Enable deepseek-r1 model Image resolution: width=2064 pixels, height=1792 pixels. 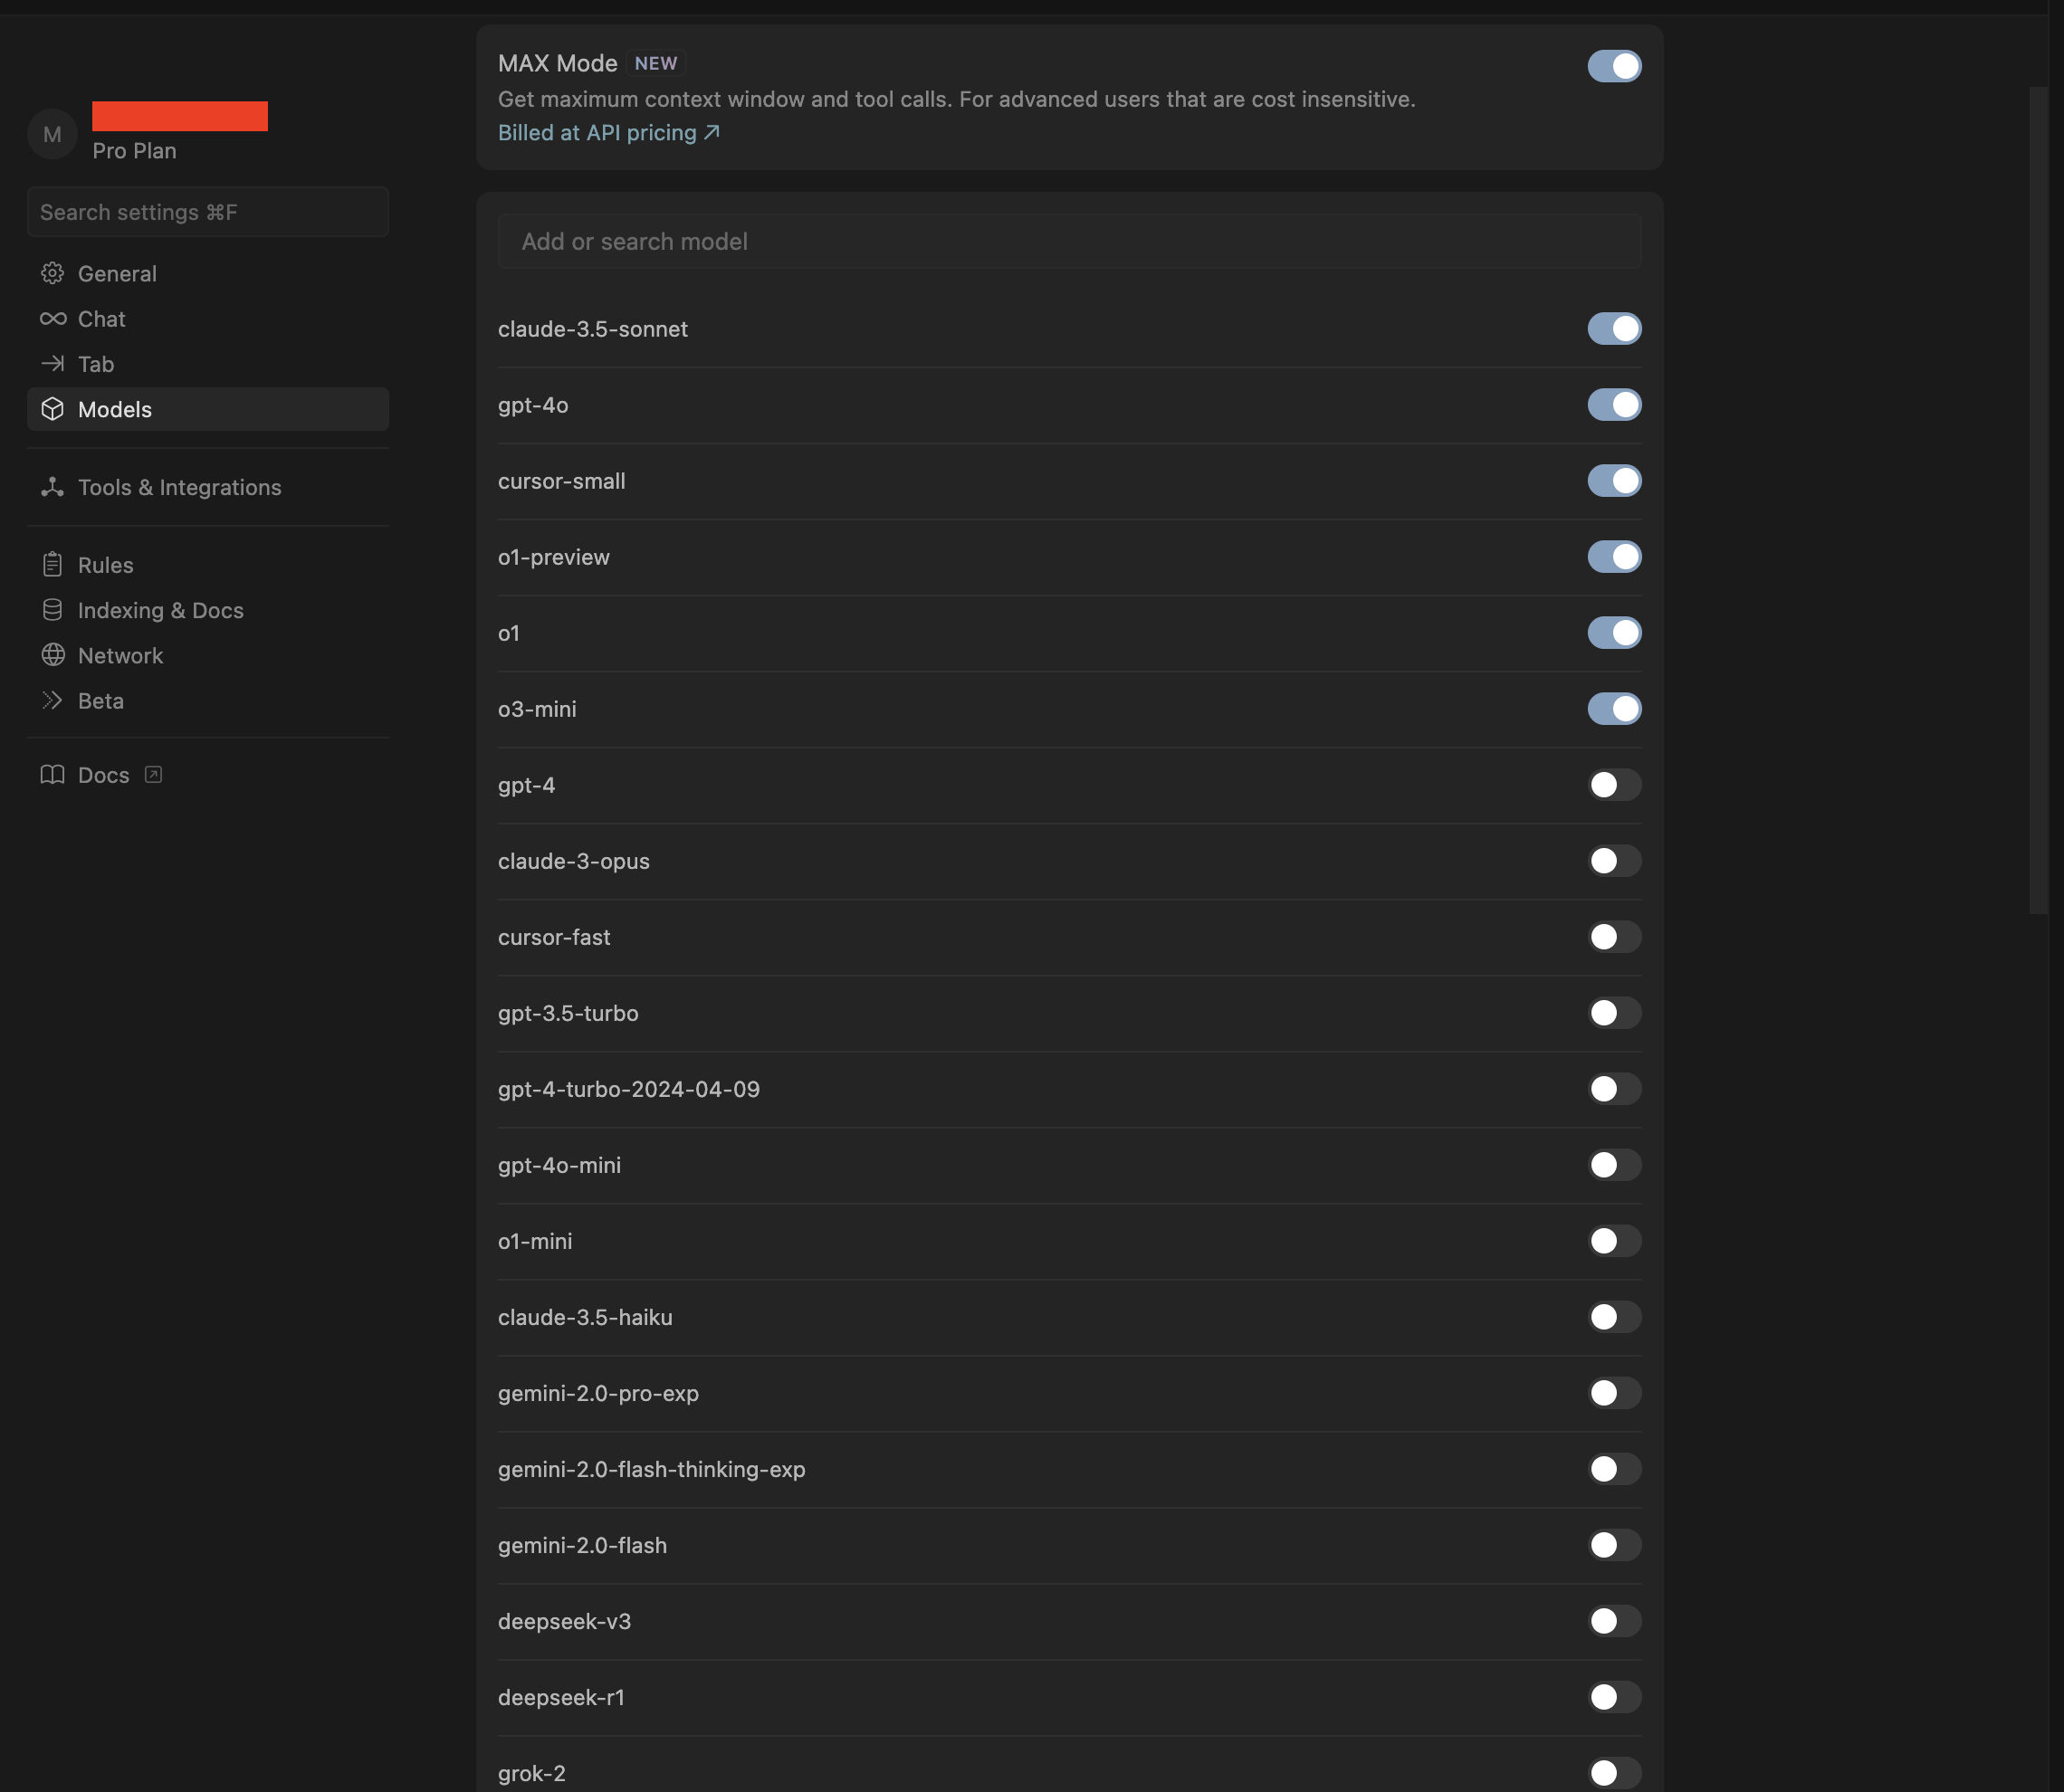pyautogui.click(x=1614, y=1696)
